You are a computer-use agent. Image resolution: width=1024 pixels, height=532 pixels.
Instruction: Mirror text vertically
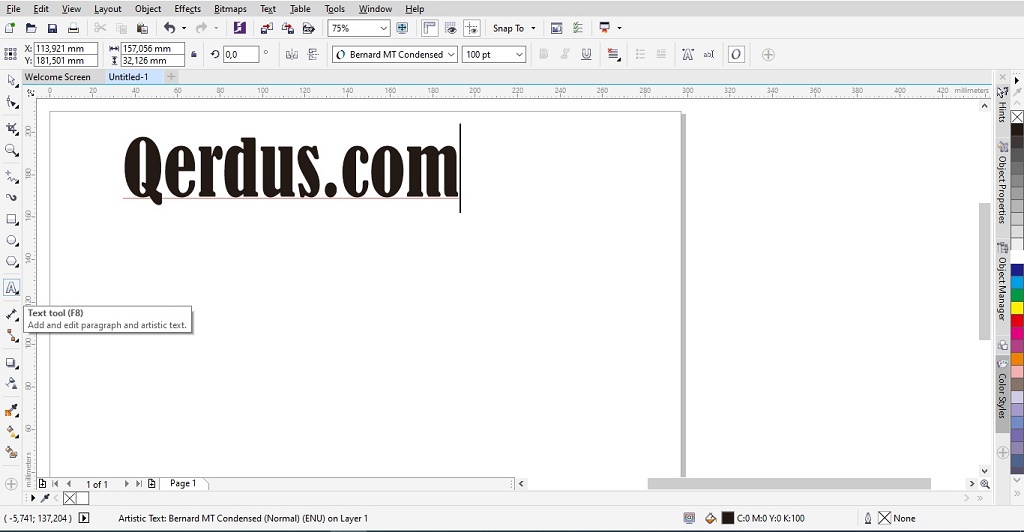click(313, 55)
